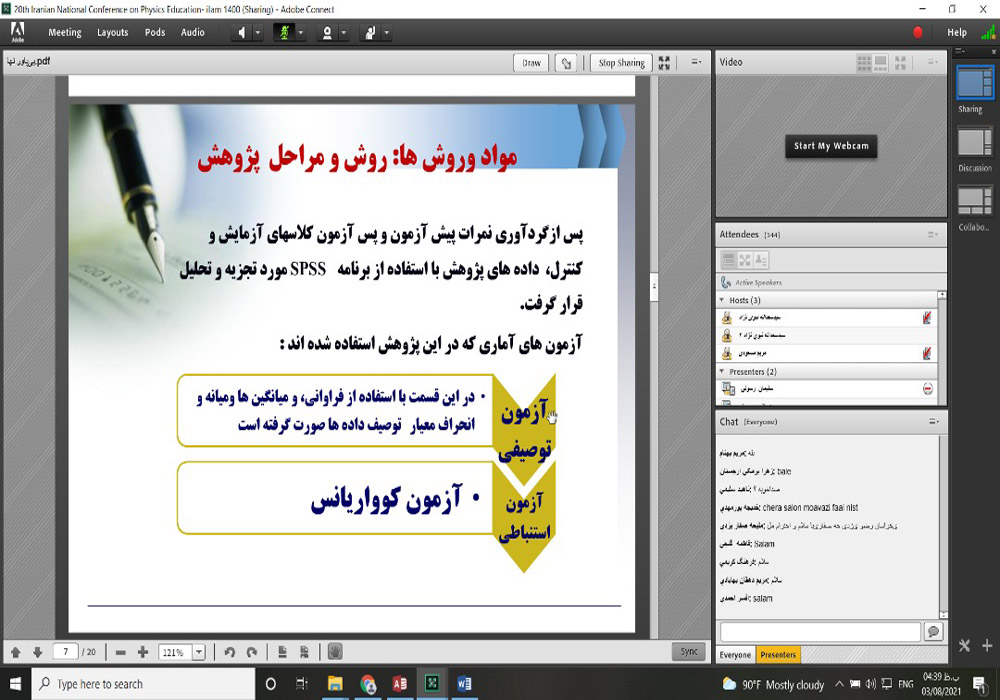The image size is (1000, 700).
Task: Collapse the Hosts (3) group
Action: [721, 298]
